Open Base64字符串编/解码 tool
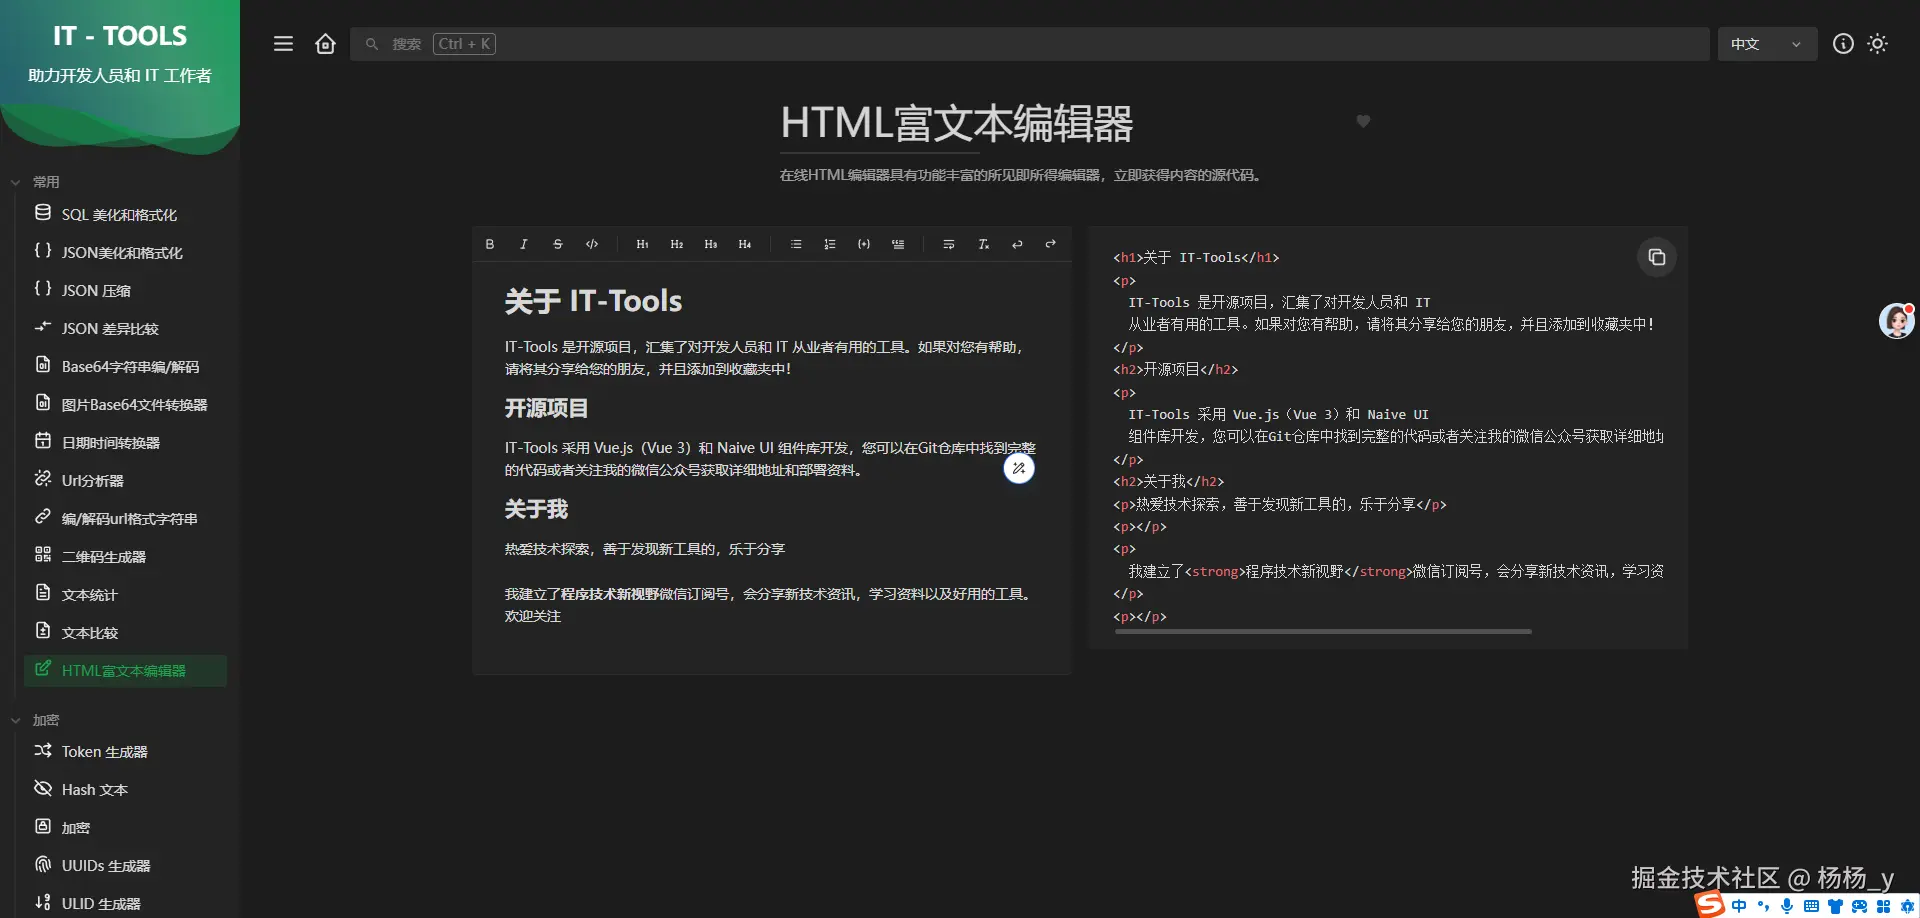Image resolution: width=1920 pixels, height=918 pixels. coord(125,366)
